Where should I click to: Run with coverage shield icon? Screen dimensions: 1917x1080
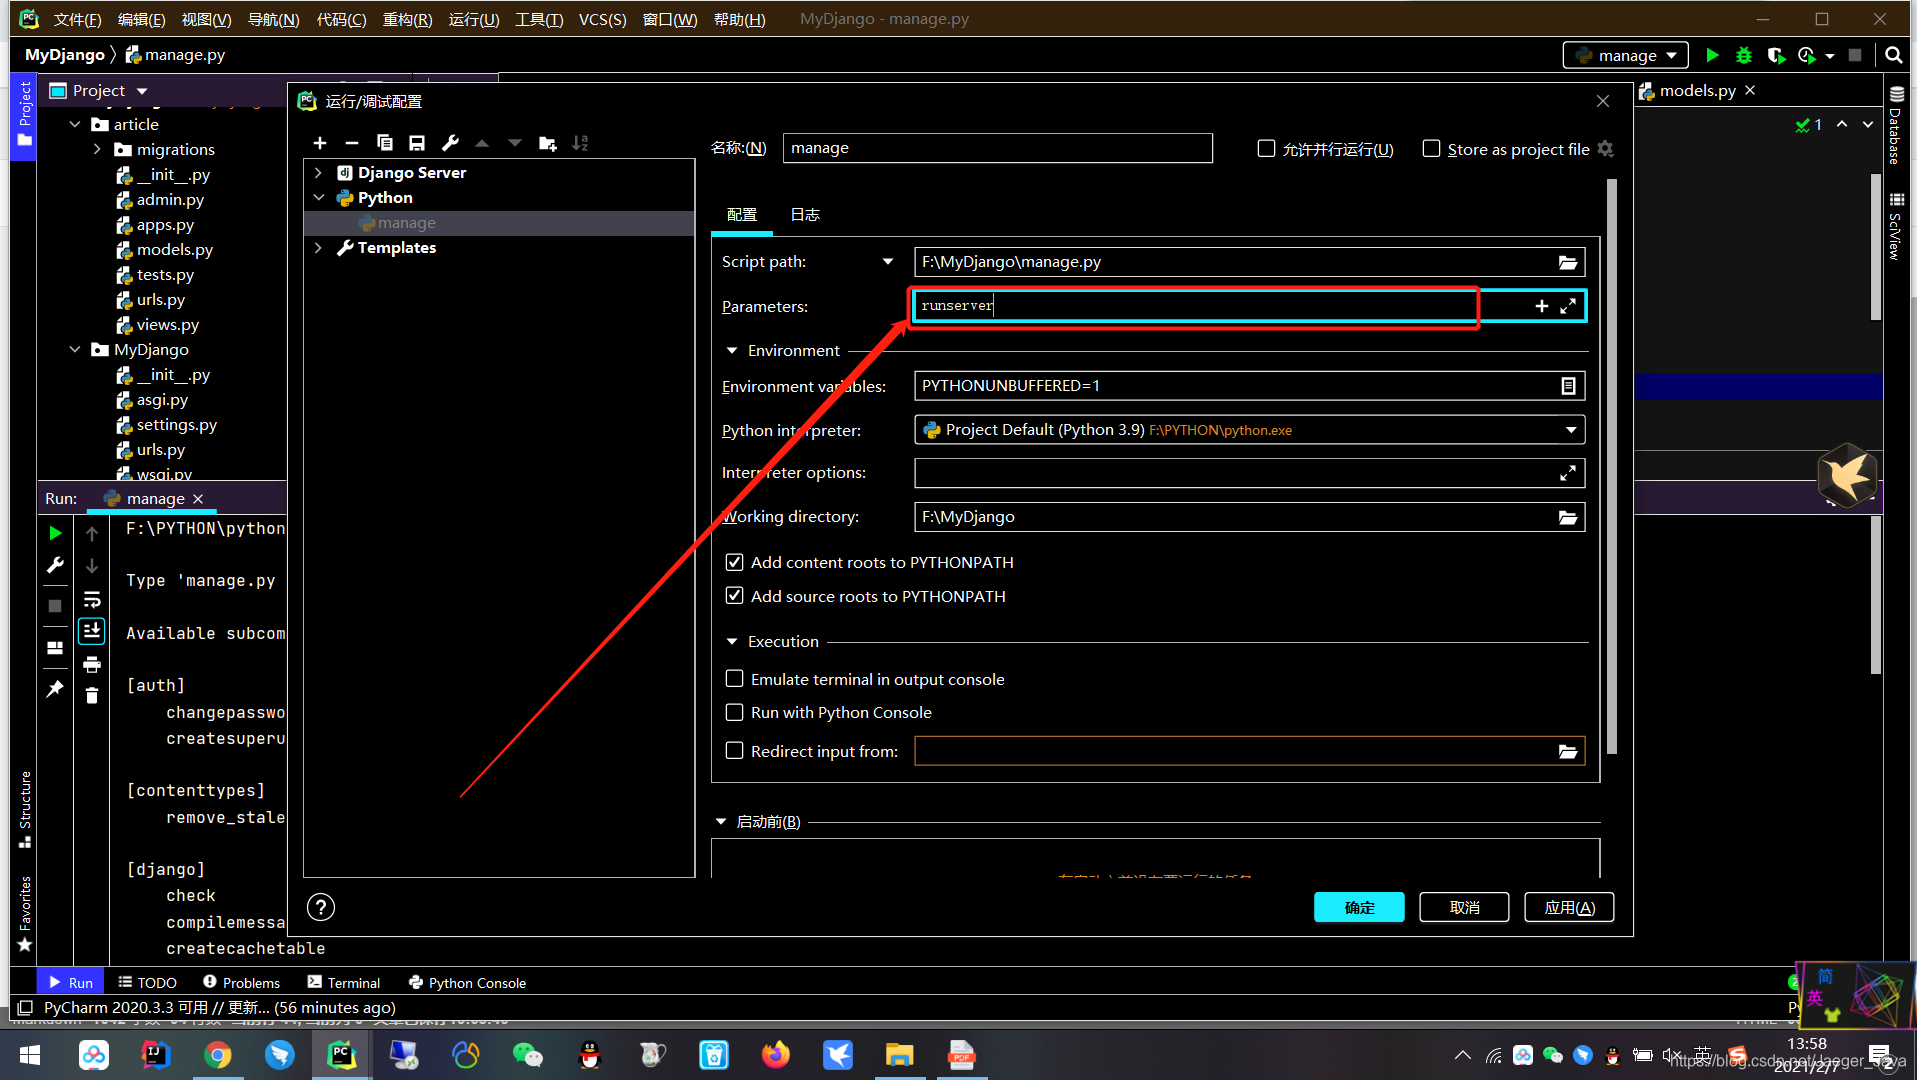coord(1776,55)
